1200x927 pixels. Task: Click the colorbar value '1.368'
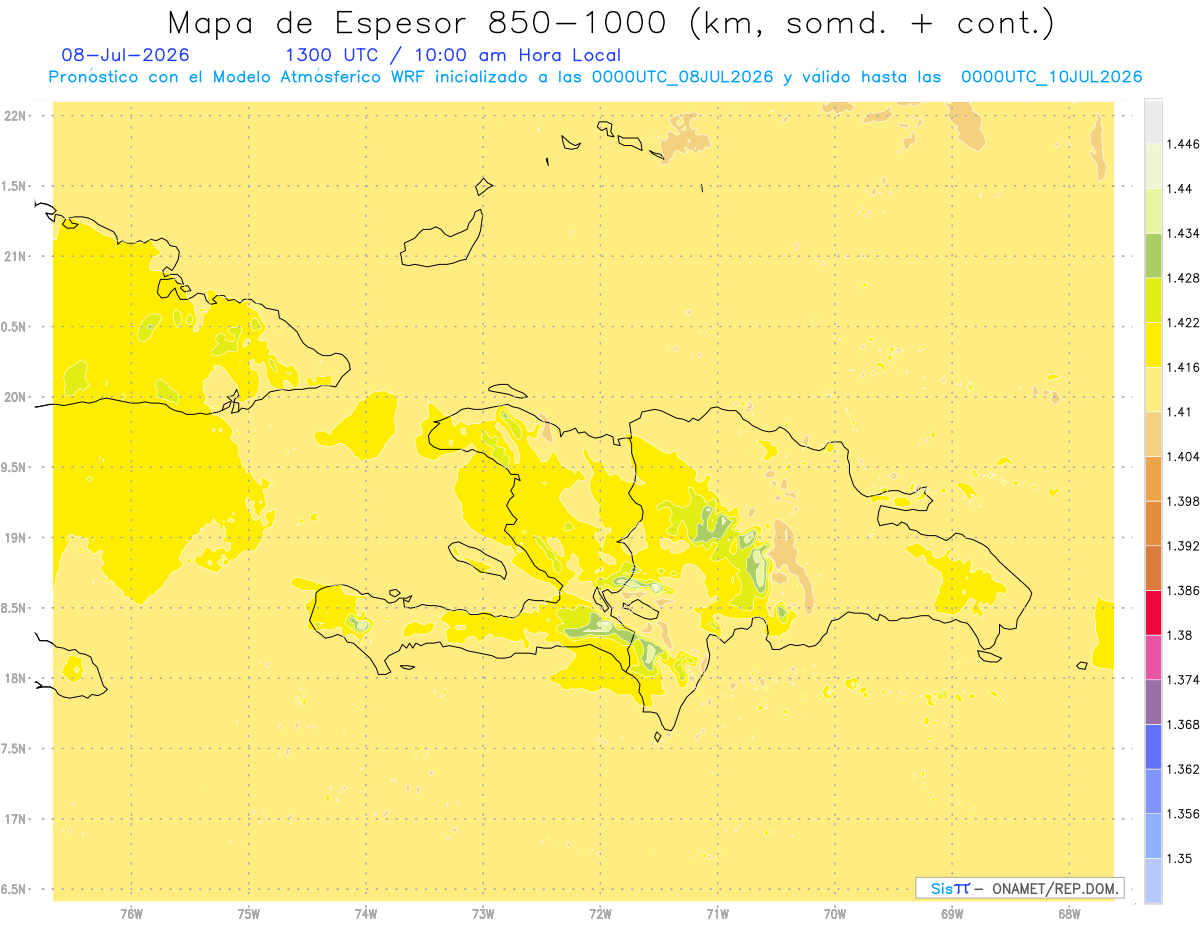1182,724
